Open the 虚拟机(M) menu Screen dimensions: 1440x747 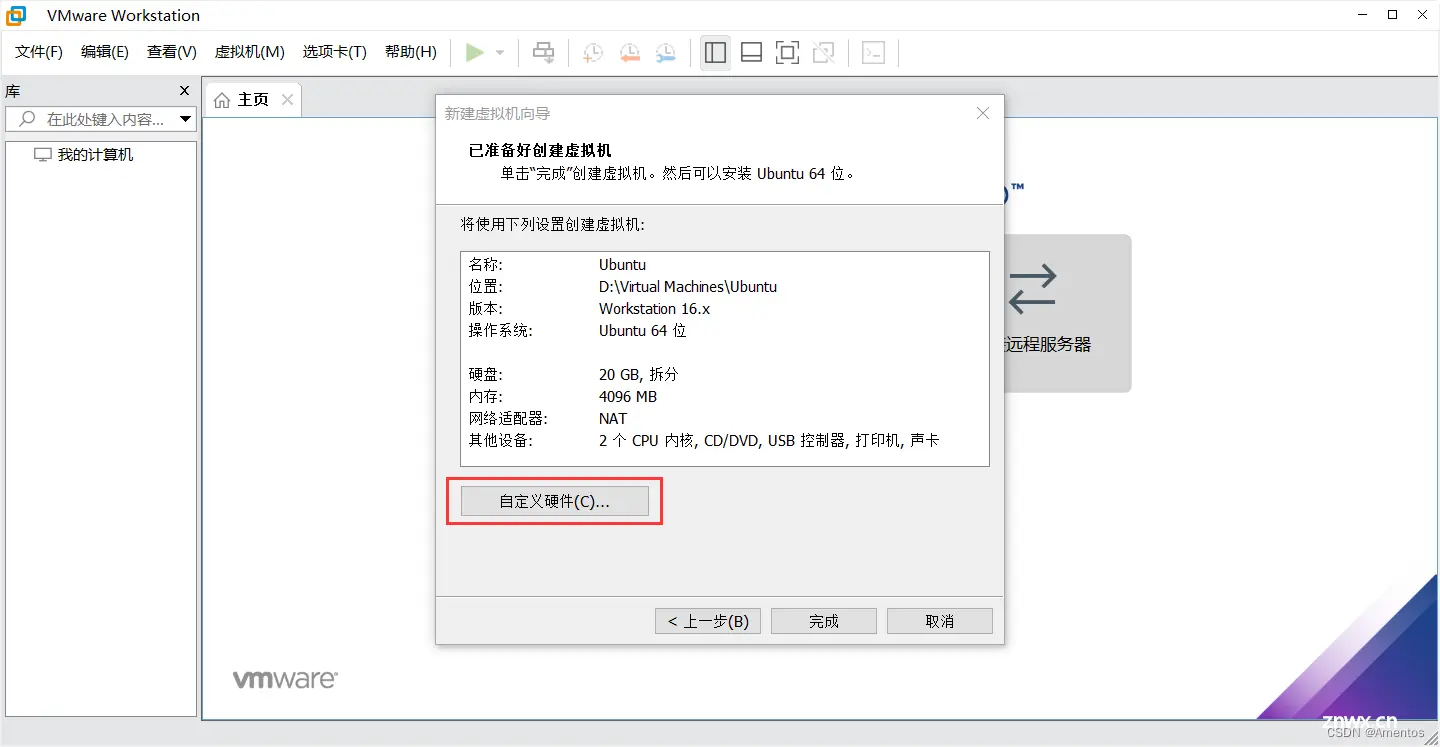tap(250, 52)
